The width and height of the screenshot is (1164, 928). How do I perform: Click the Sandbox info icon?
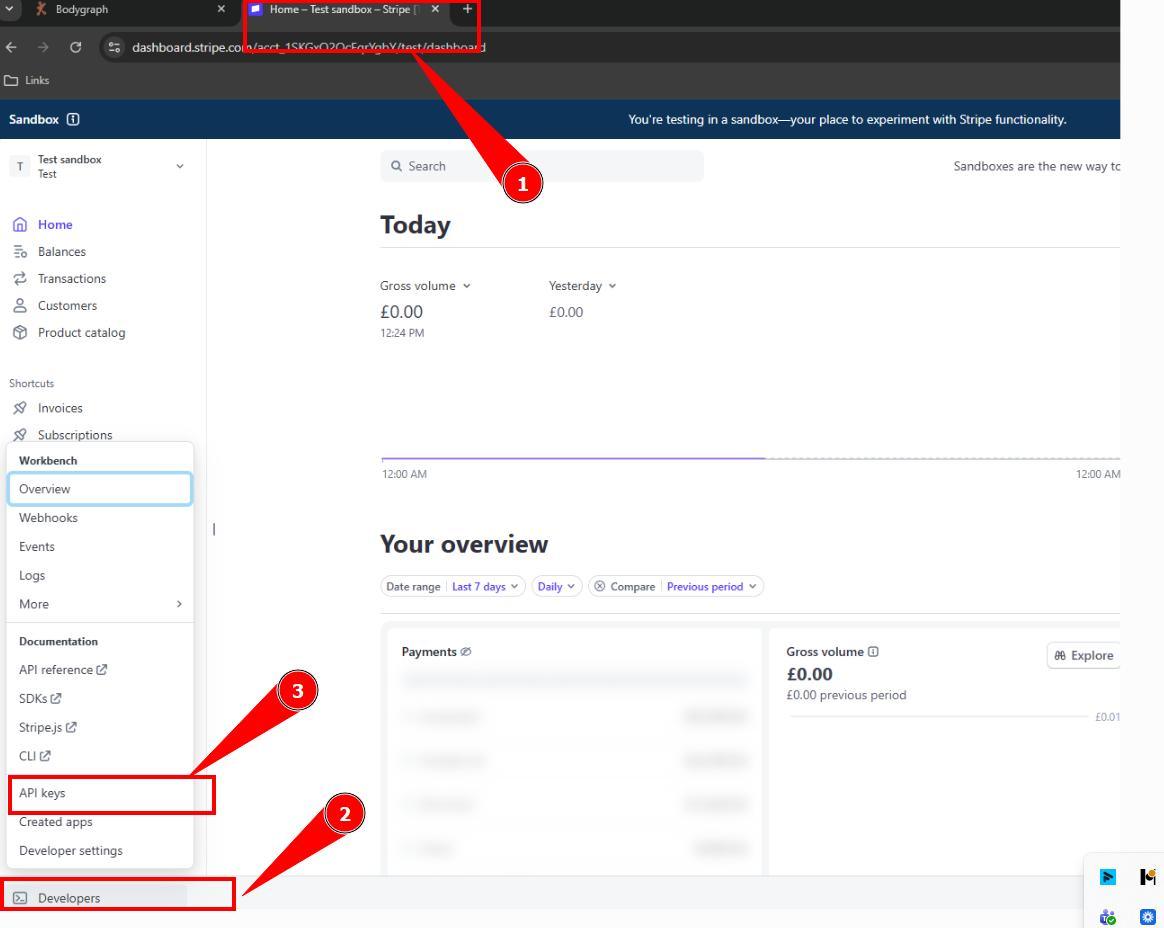pos(73,119)
